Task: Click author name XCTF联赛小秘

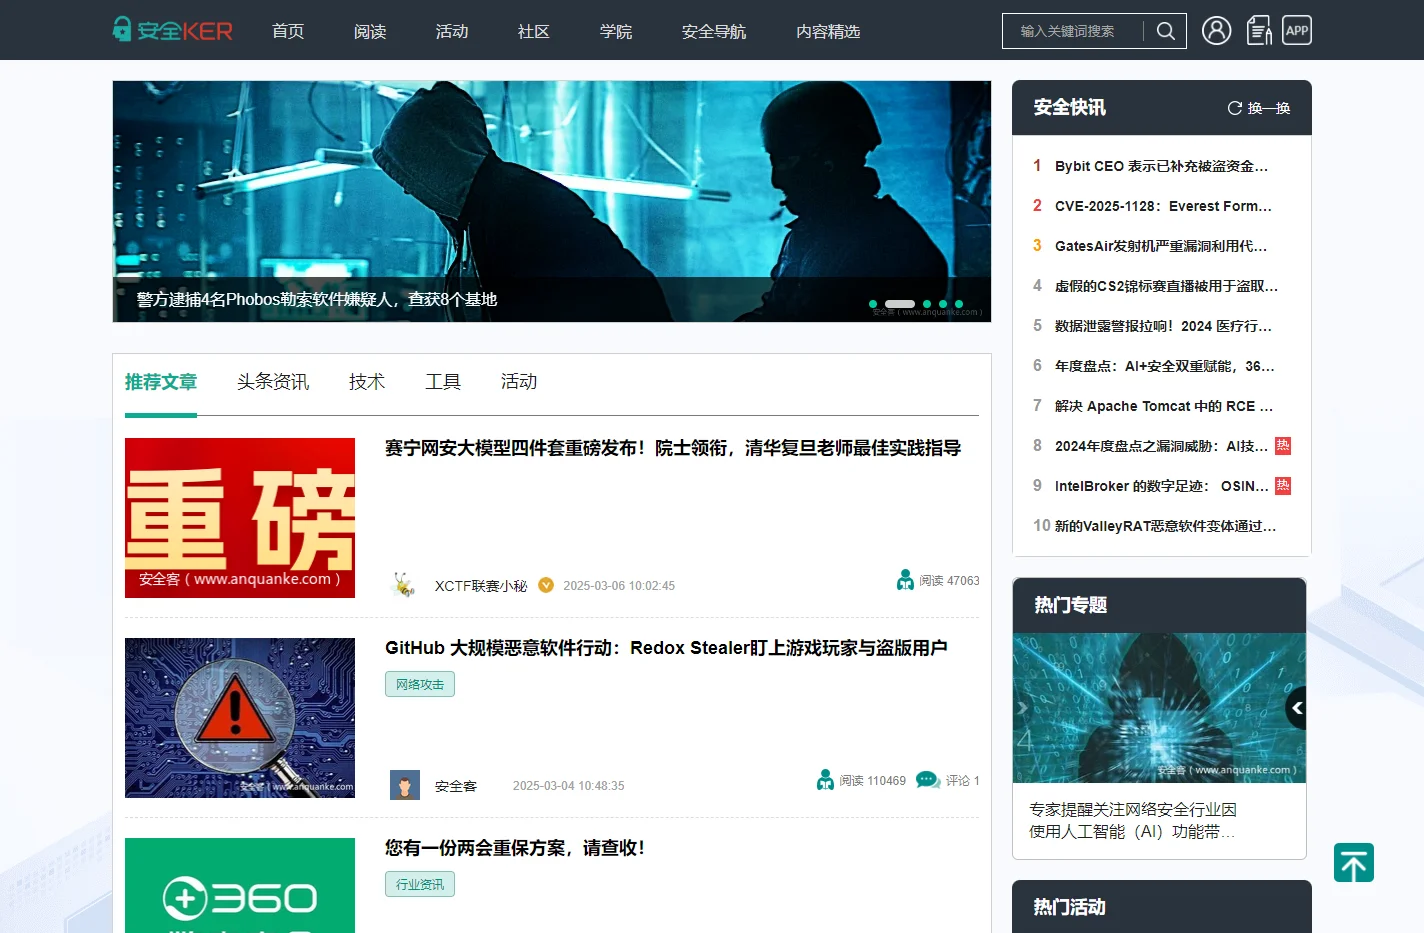Action: [480, 586]
